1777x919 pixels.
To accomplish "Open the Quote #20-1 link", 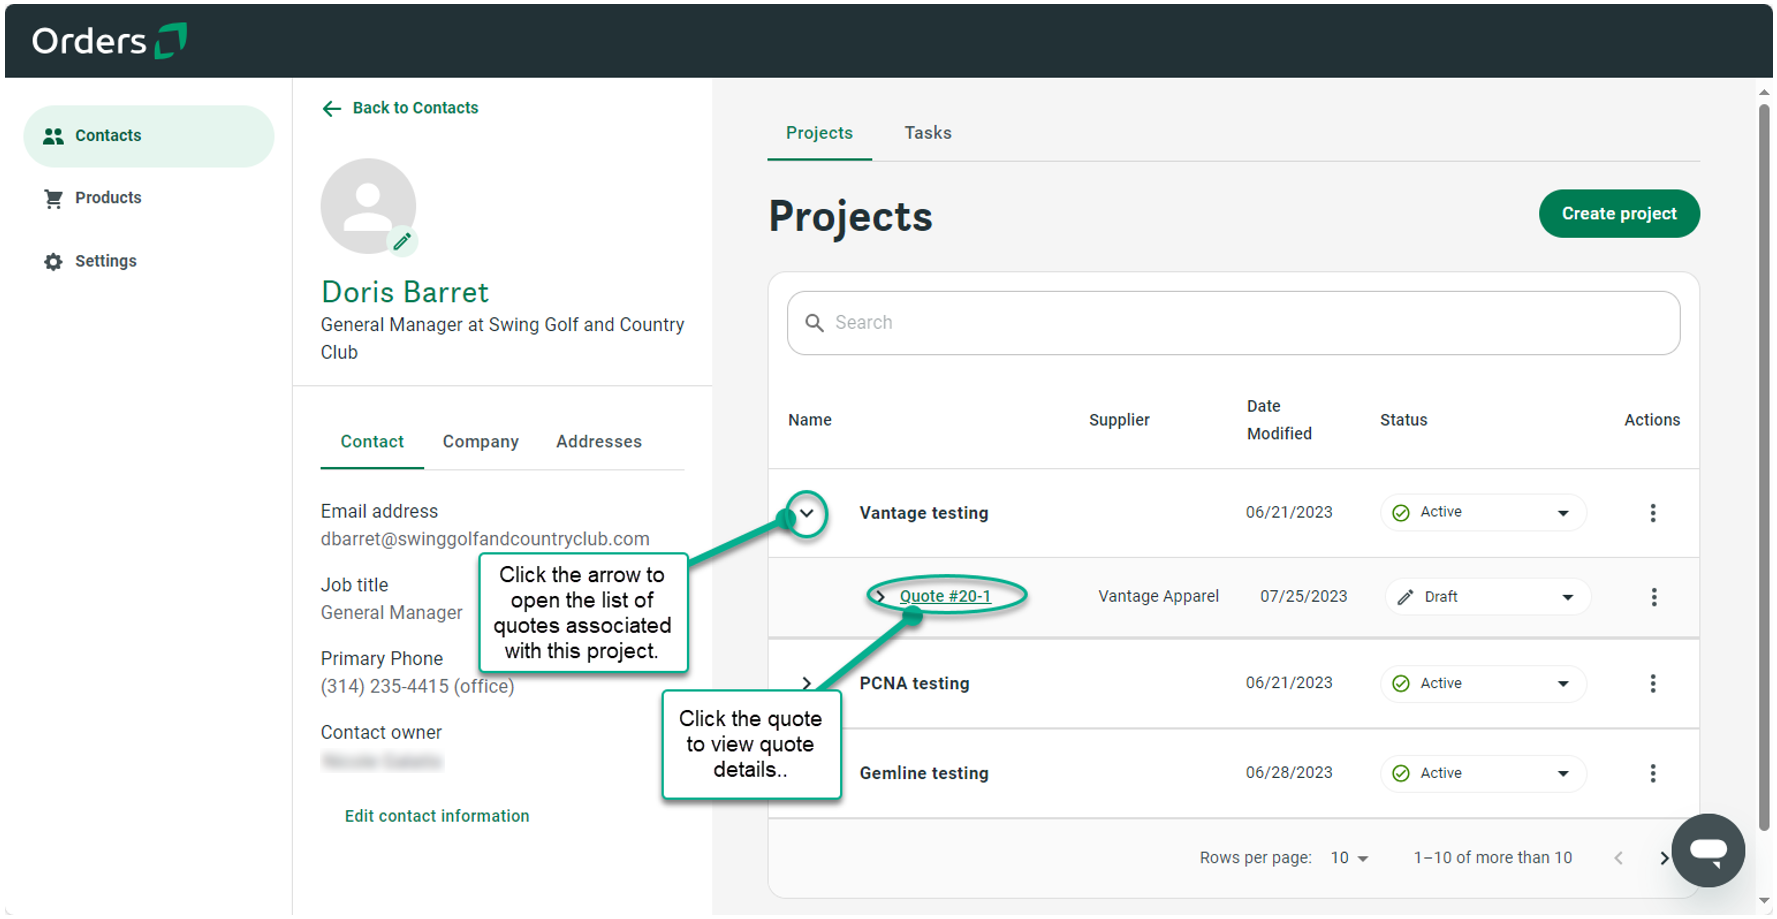I will pos(945,596).
